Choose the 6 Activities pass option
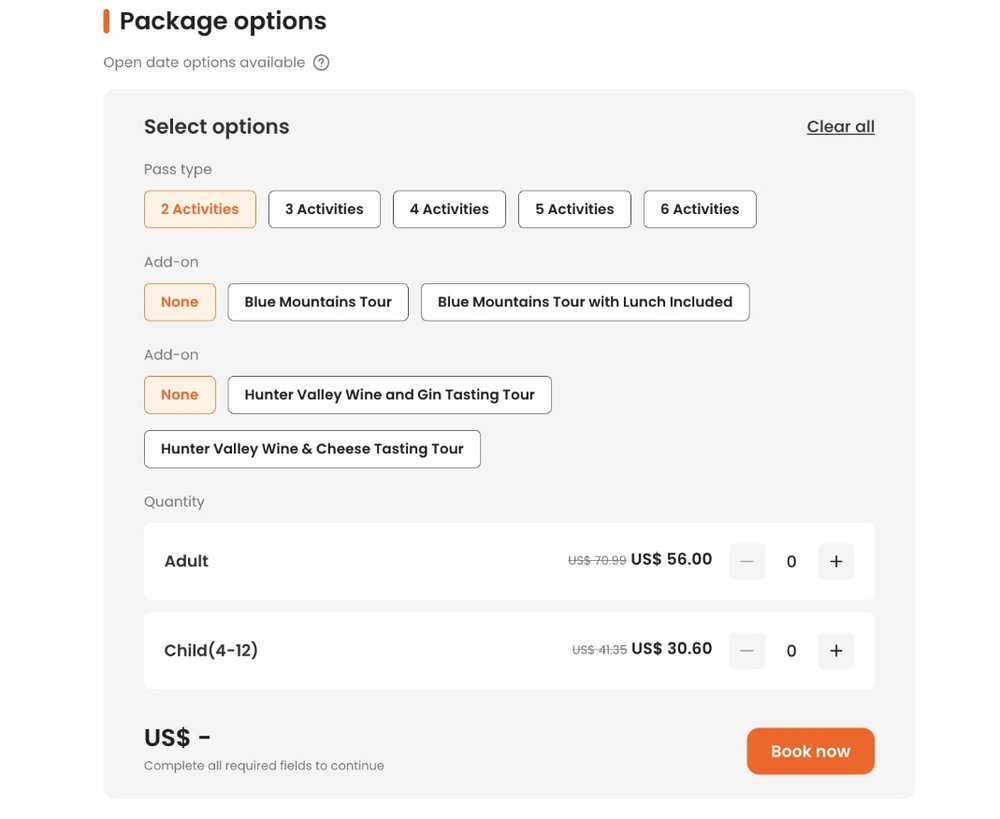This screenshot has width=1000, height=819. coord(699,209)
